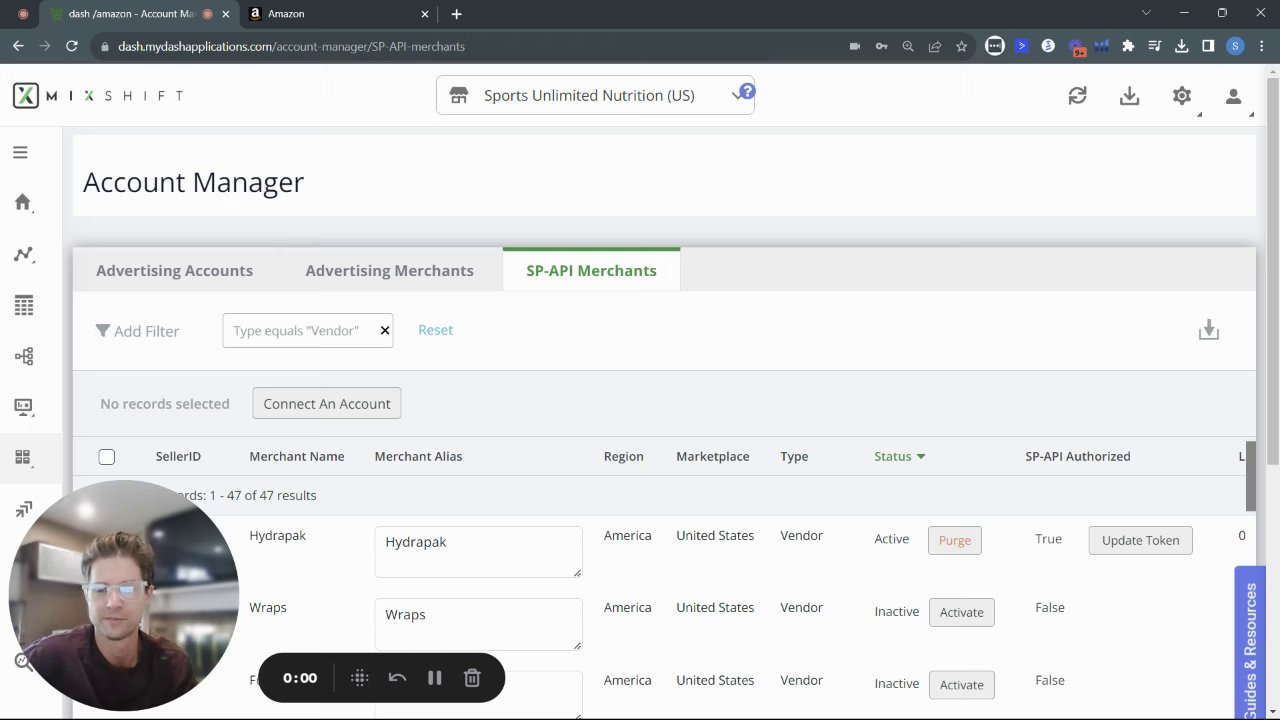
Task: Open the Chrome profile avatar S
Action: pos(1235,46)
